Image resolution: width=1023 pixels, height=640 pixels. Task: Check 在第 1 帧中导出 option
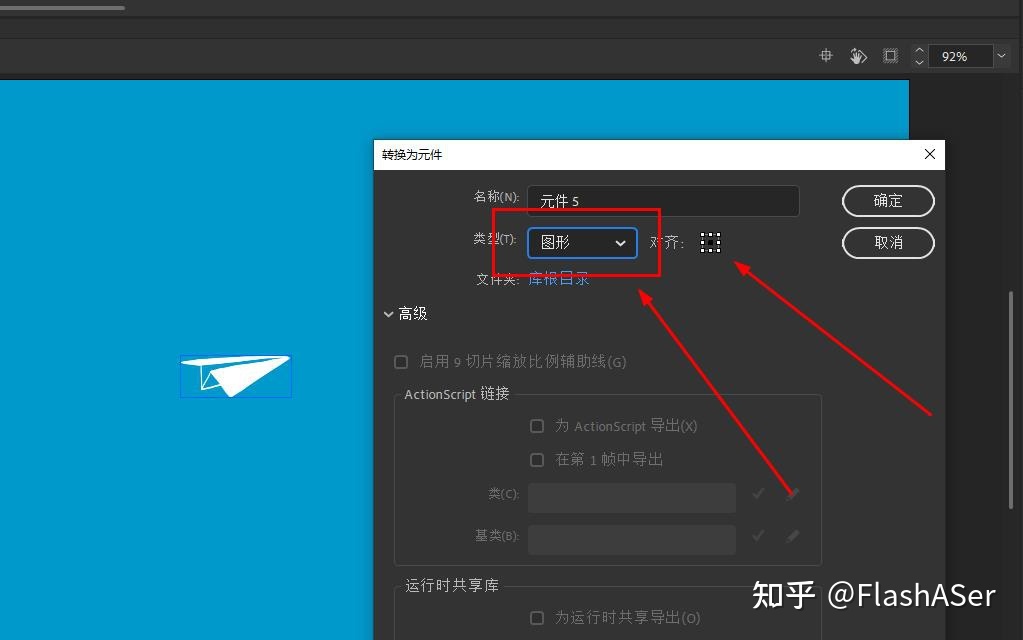pyautogui.click(x=537, y=460)
